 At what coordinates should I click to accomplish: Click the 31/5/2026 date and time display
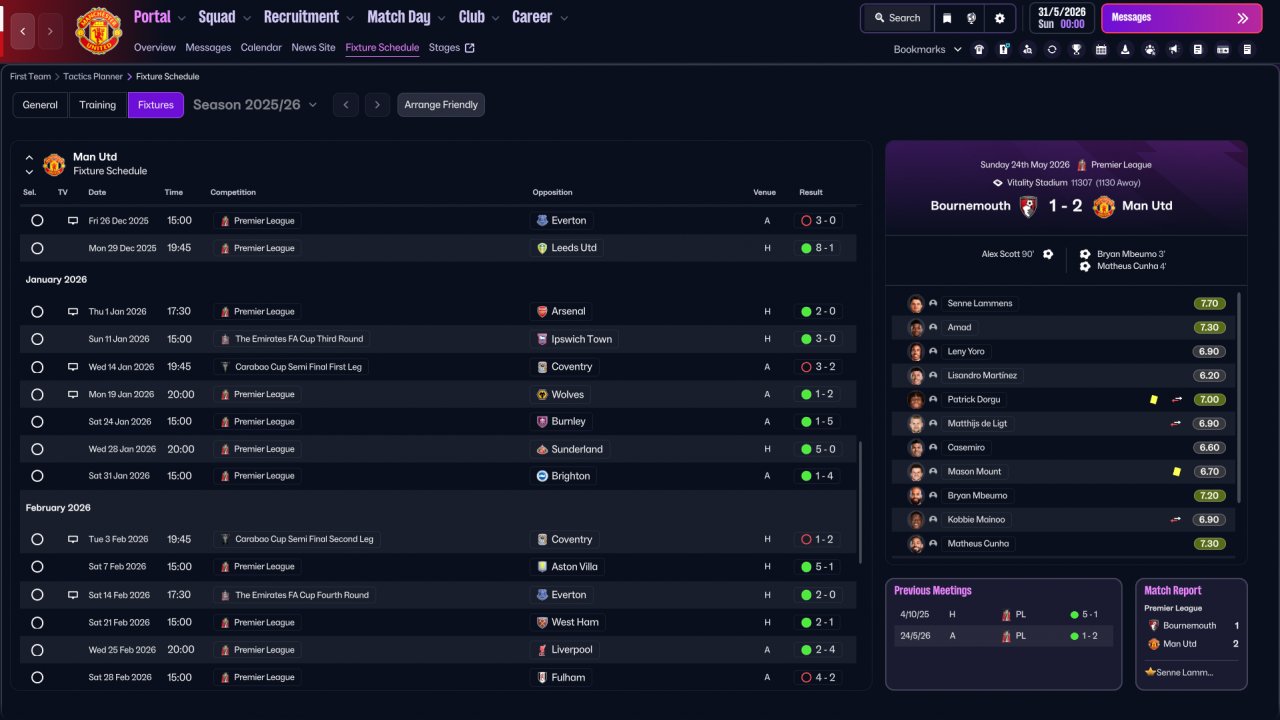click(1060, 18)
